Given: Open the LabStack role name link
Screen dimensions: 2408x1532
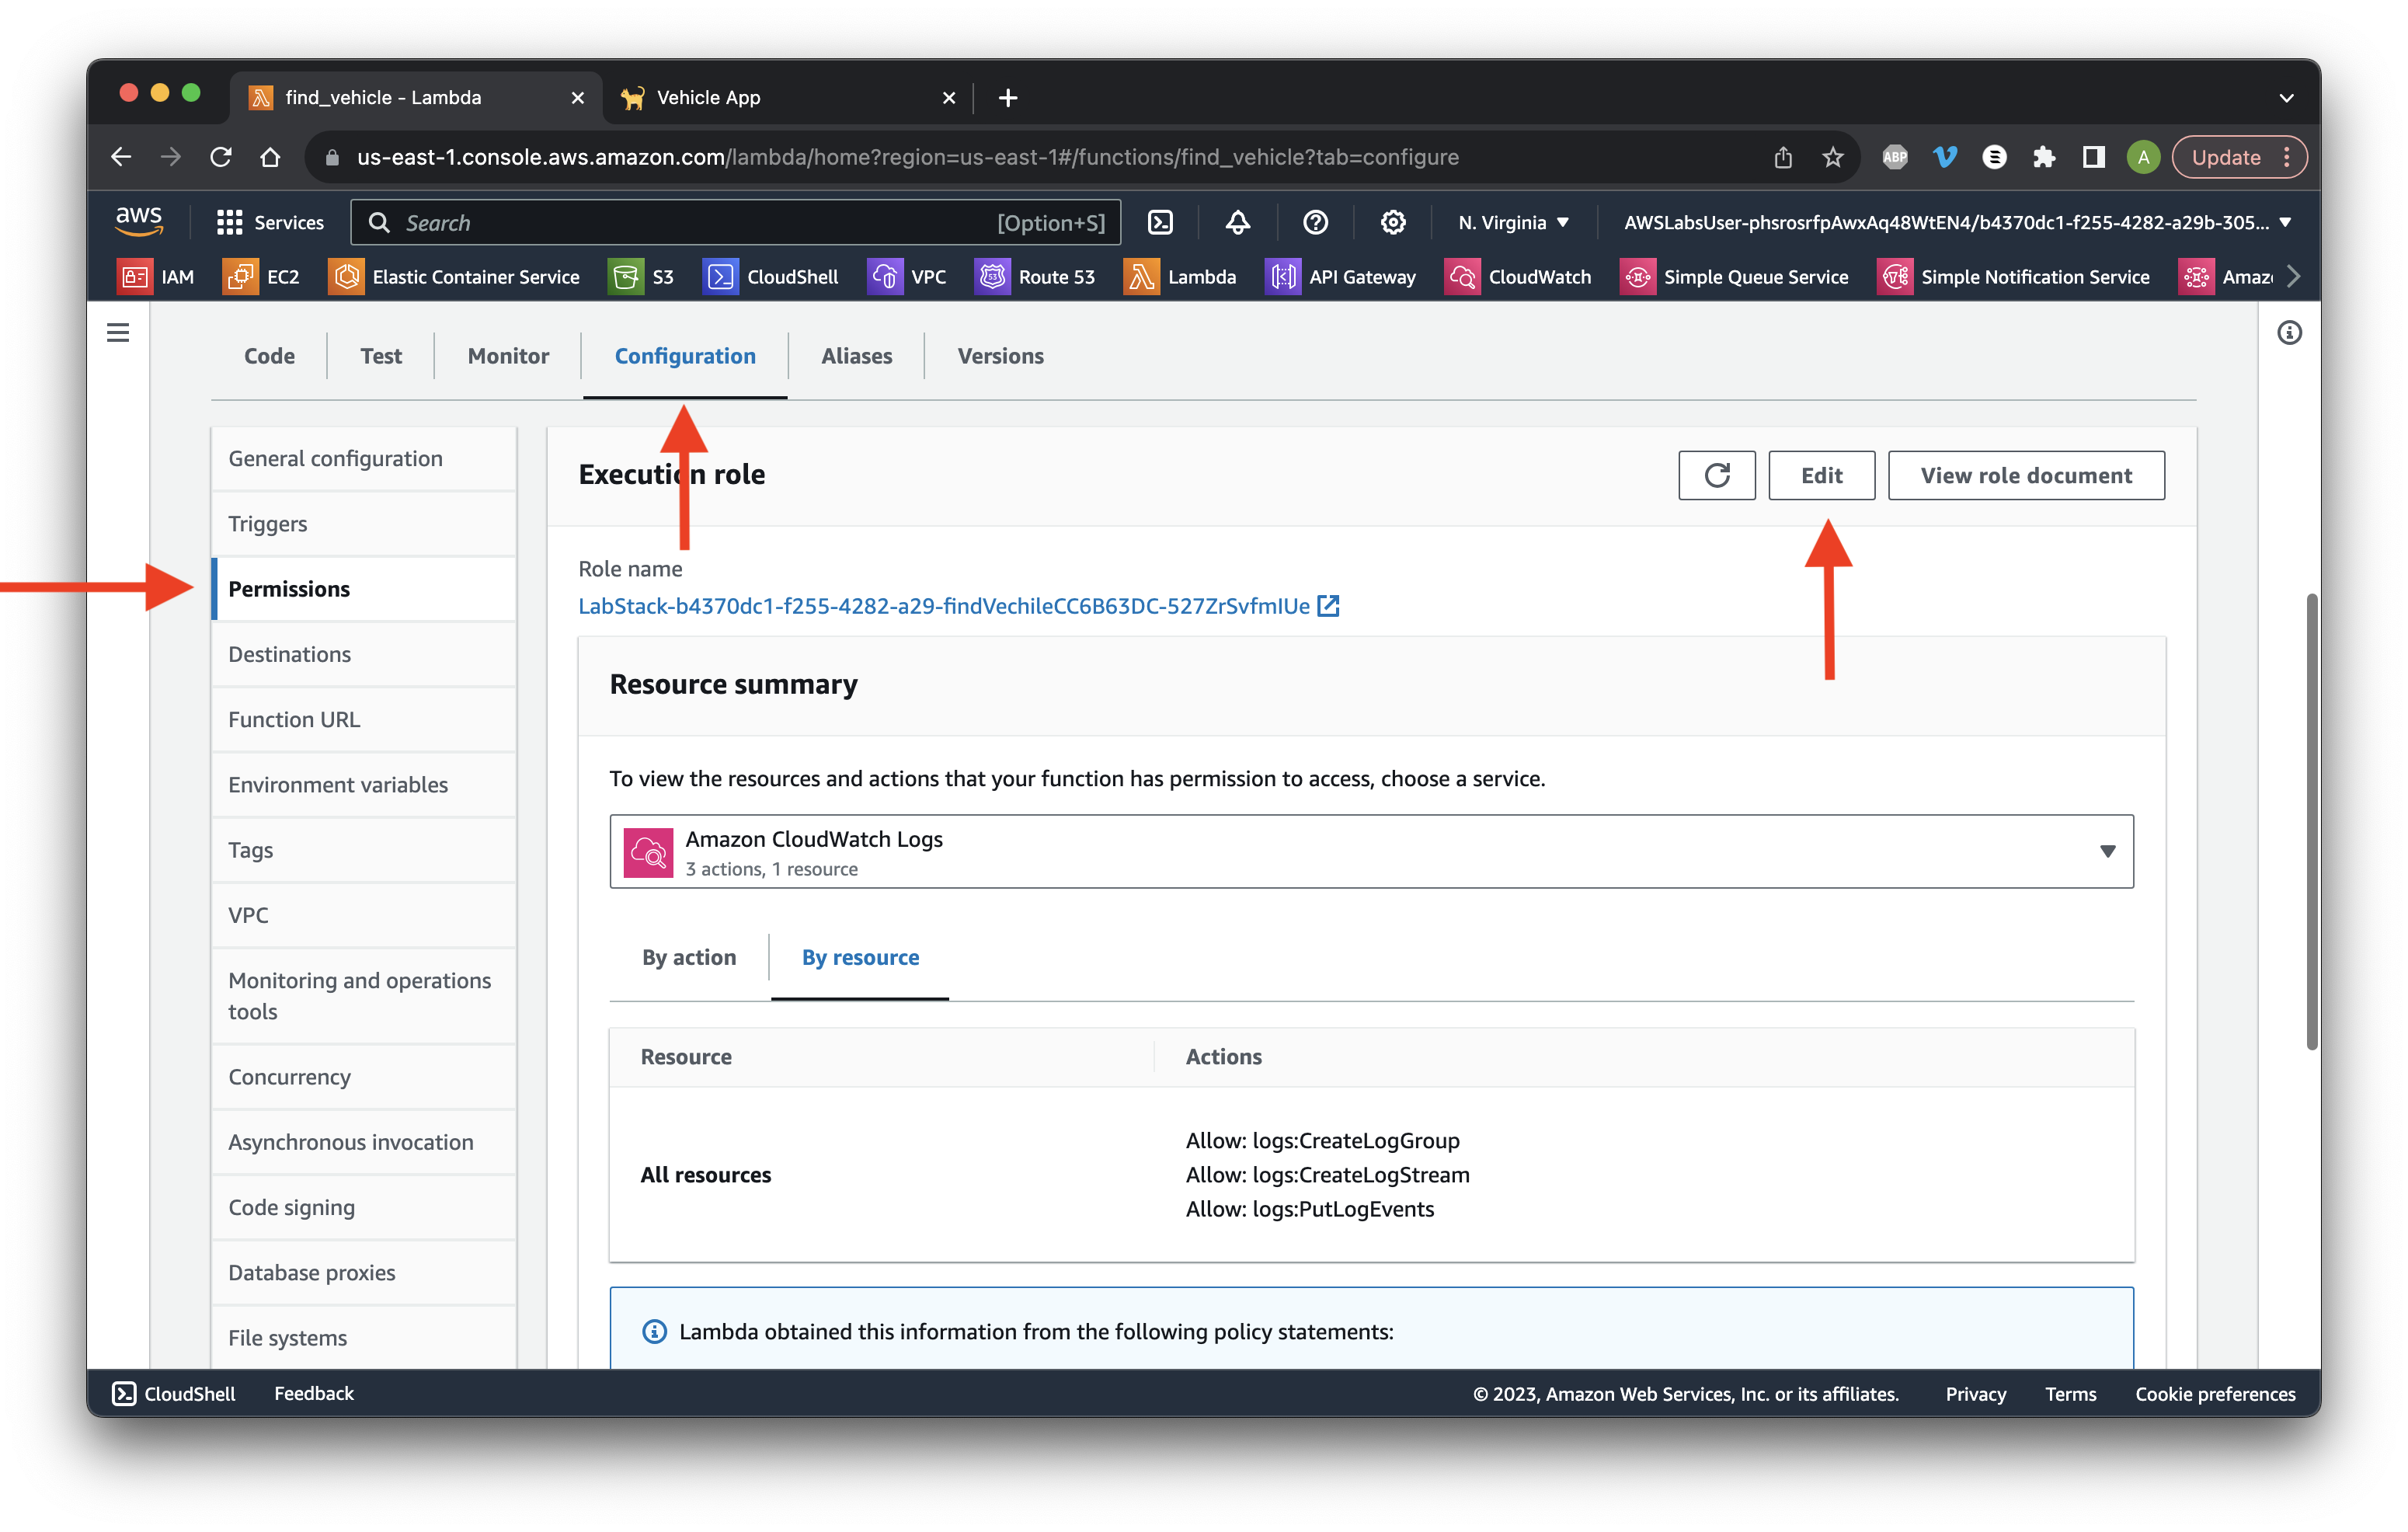Looking at the screenshot, I should (958, 606).
